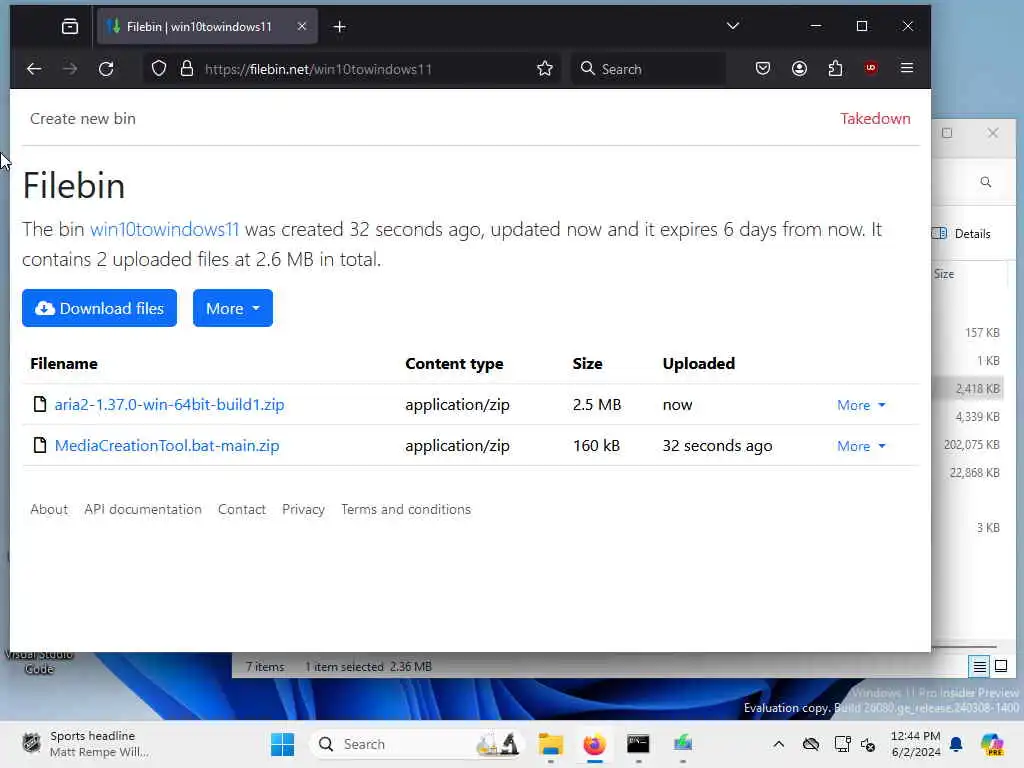Open a new browser tab
1024x768 pixels.
click(340, 27)
